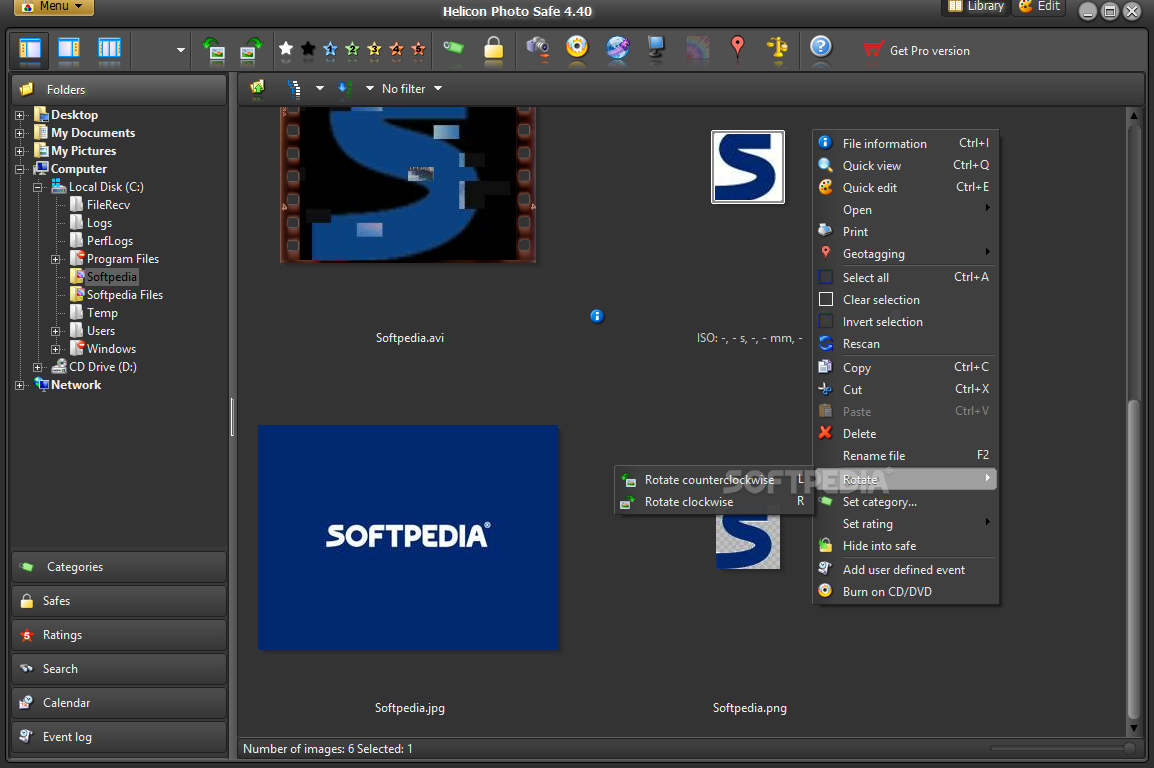
Task: Click the CD/DVD burn toolbar icon
Action: click(x=578, y=48)
